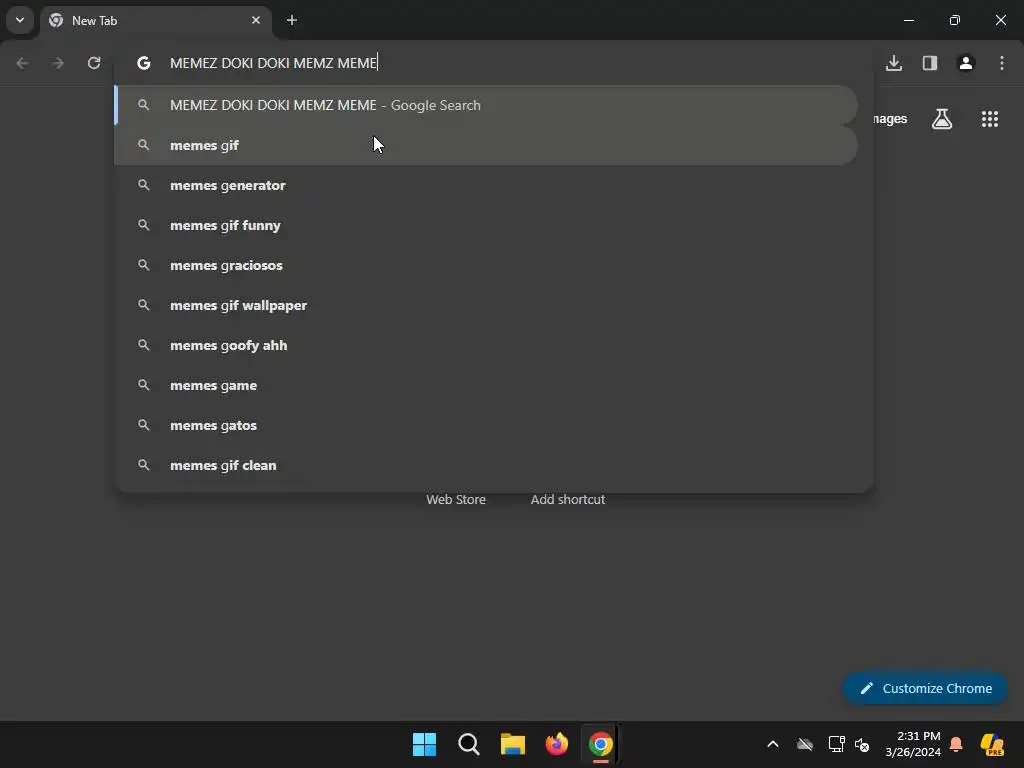Pick the 'memes gif clean' suggestion
1024x768 pixels.
pyautogui.click(x=486, y=465)
